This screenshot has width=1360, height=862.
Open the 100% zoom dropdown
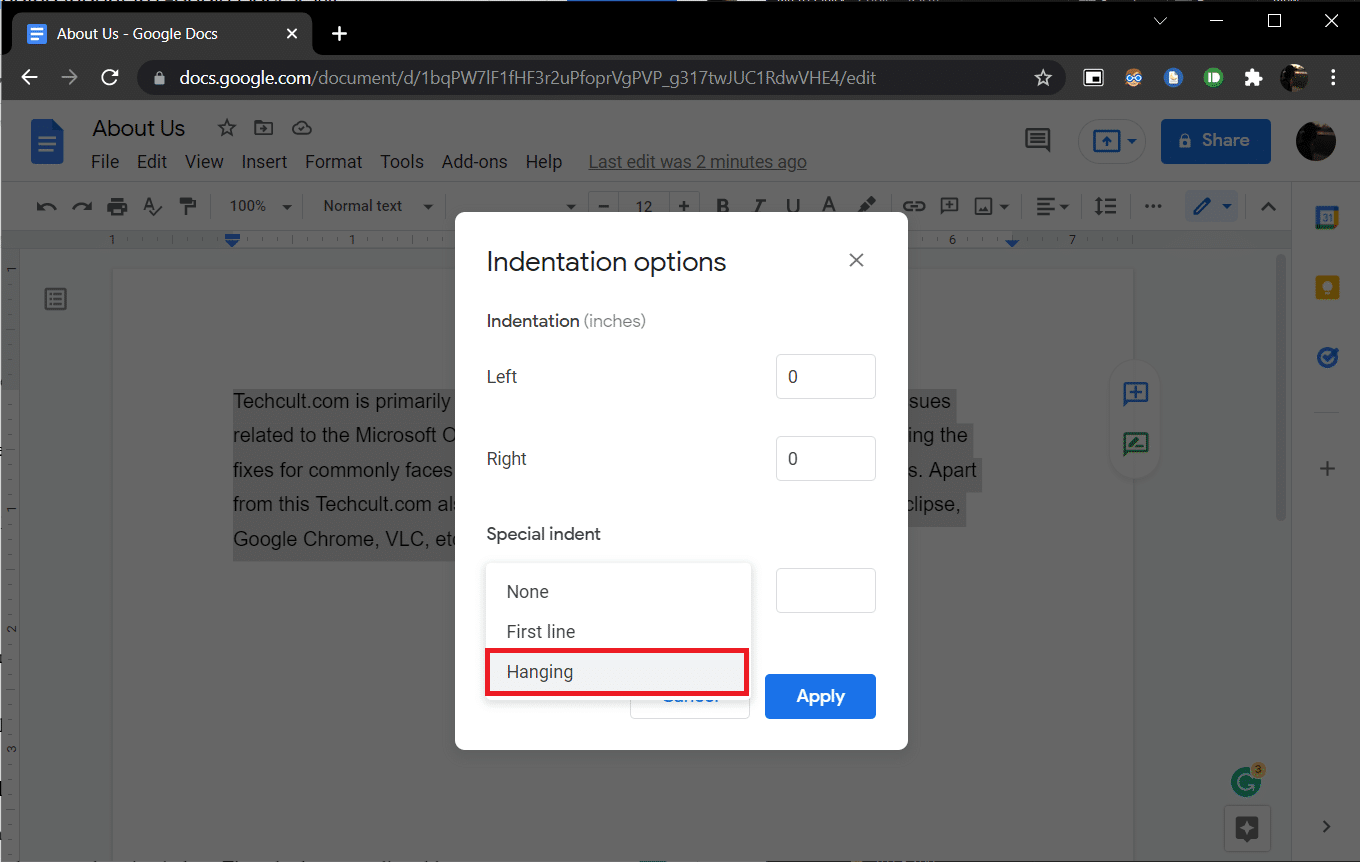pos(260,206)
